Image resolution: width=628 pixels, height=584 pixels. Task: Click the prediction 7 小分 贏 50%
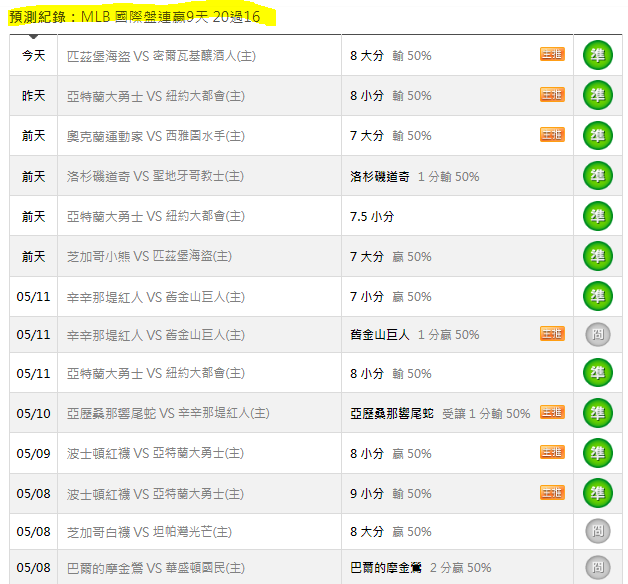click(390, 297)
